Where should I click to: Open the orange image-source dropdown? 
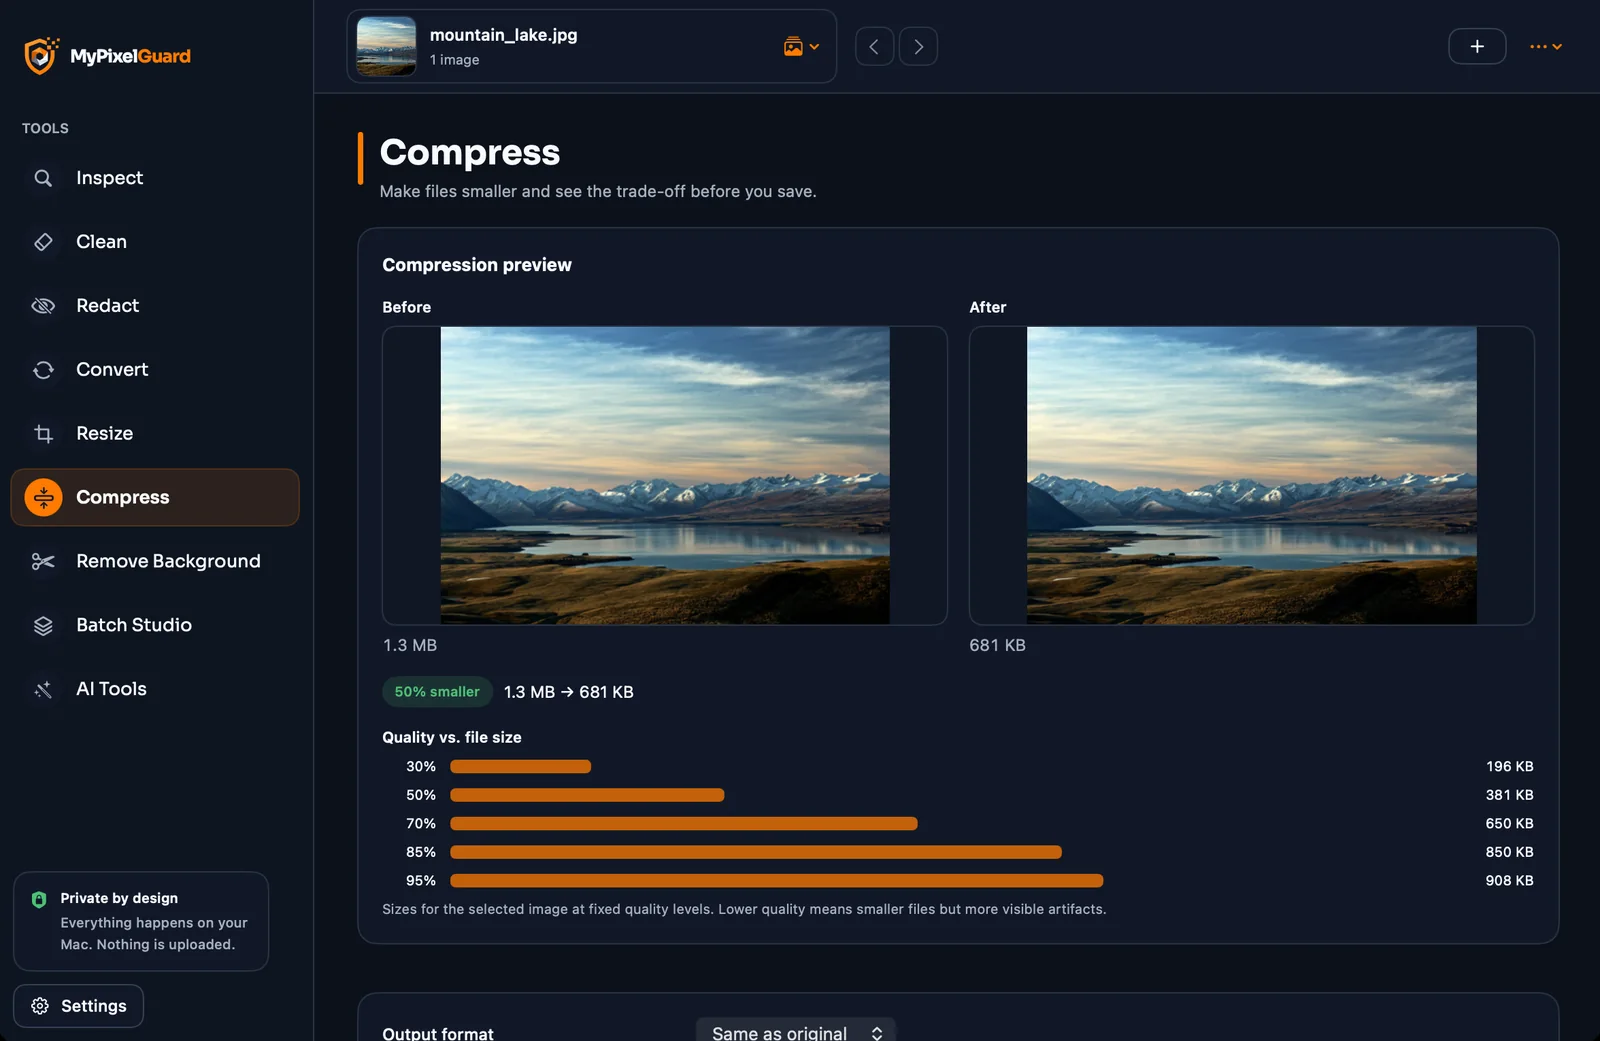click(801, 46)
